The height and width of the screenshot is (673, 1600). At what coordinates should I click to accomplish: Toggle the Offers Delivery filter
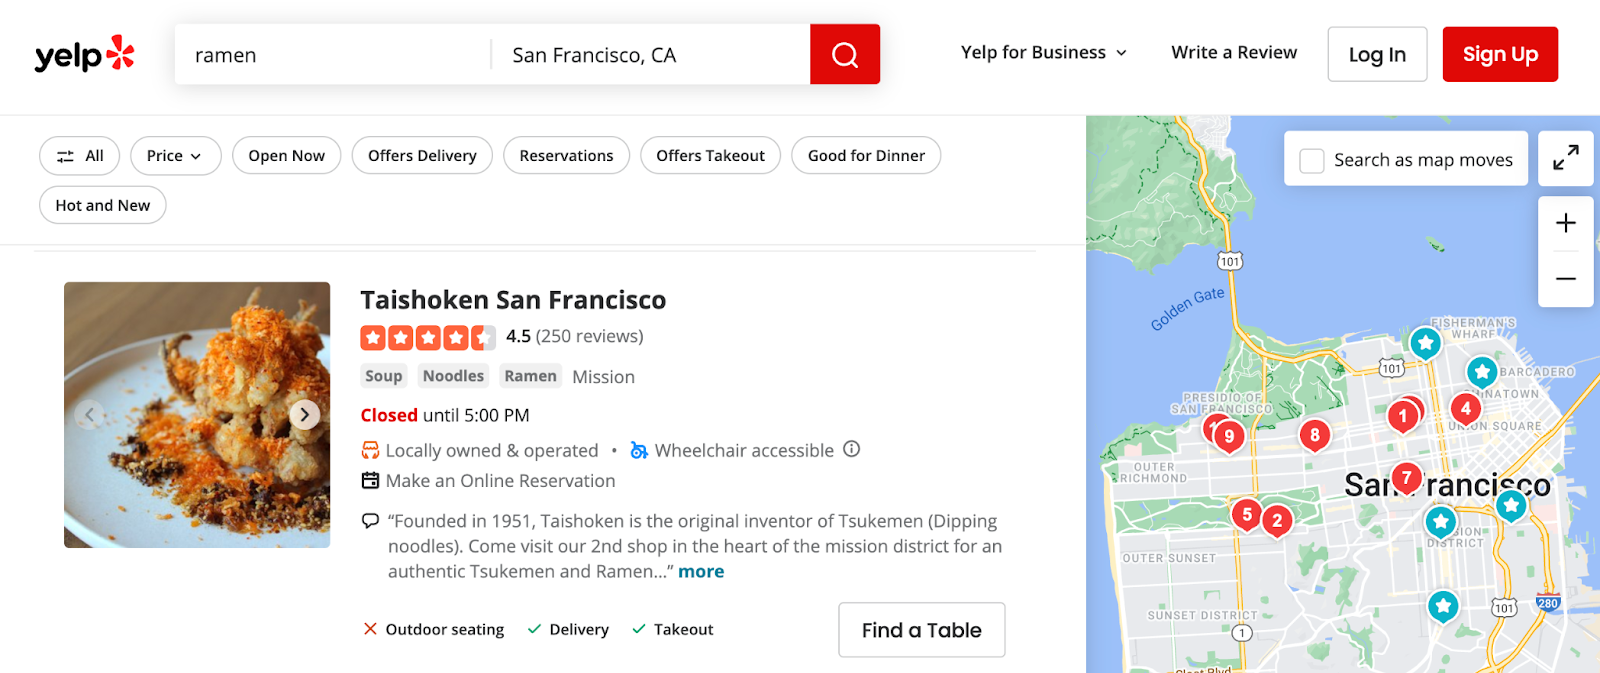coord(422,156)
